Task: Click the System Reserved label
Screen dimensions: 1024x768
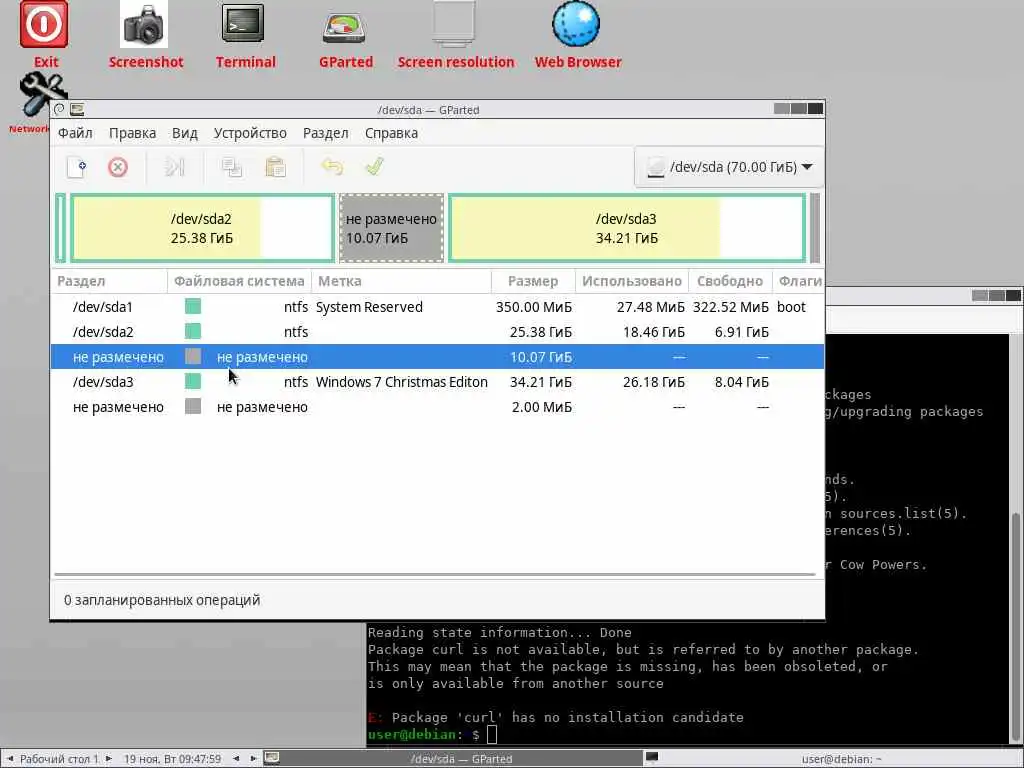Action: [369, 307]
